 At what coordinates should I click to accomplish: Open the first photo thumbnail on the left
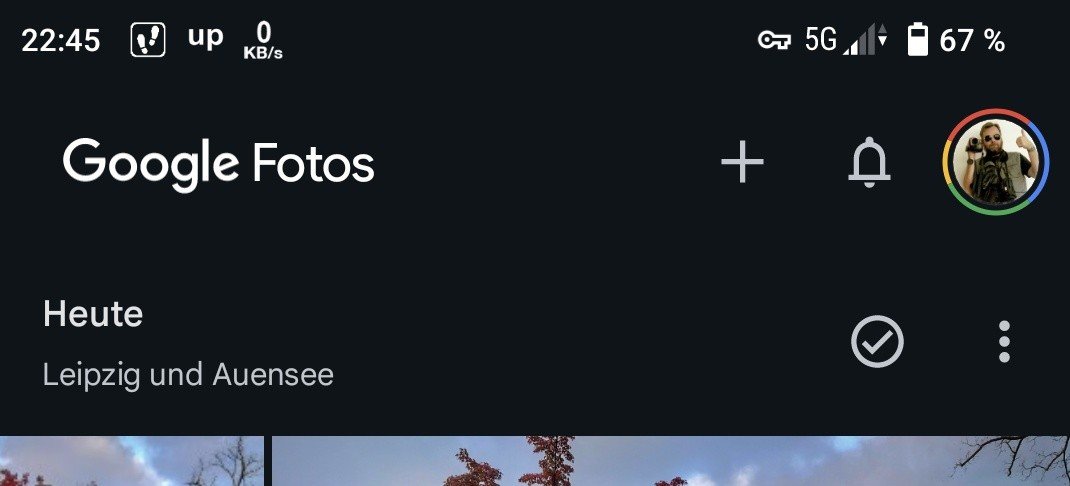pyautogui.click(x=132, y=461)
